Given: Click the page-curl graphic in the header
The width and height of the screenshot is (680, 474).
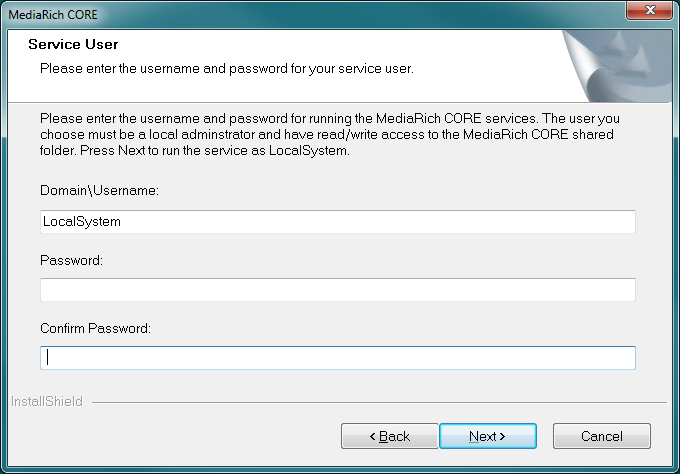Looking at the screenshot, I should (x=617, y=66).
